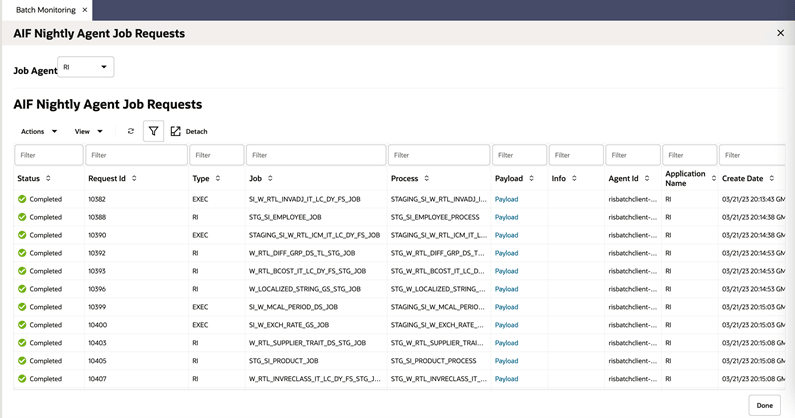Open Payload link for request 10396

coord(507,289)
